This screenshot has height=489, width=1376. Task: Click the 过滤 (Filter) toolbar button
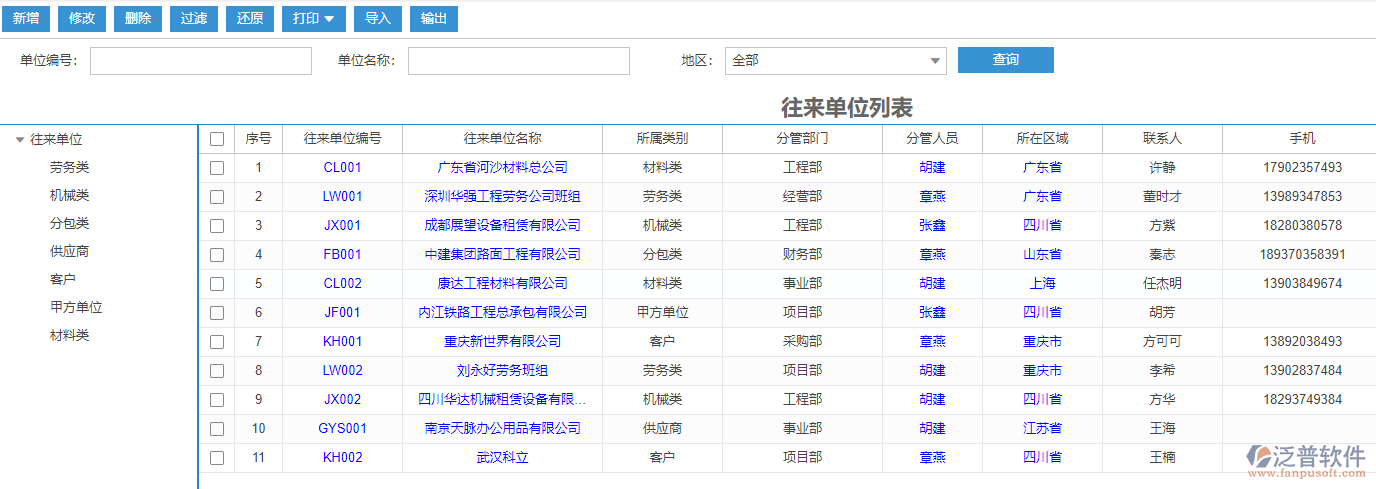pos(138,18)
